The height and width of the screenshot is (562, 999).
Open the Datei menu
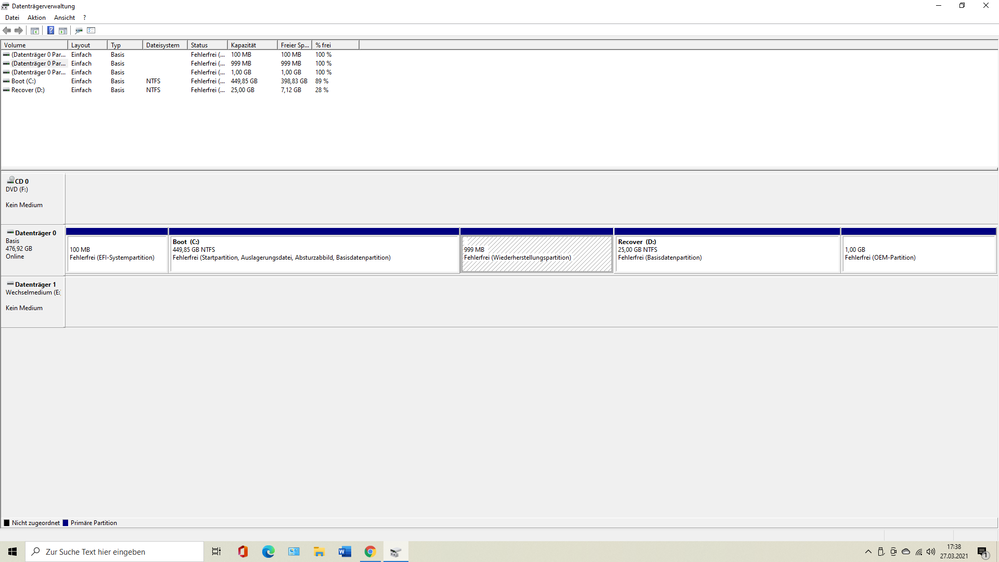(12, 18)
